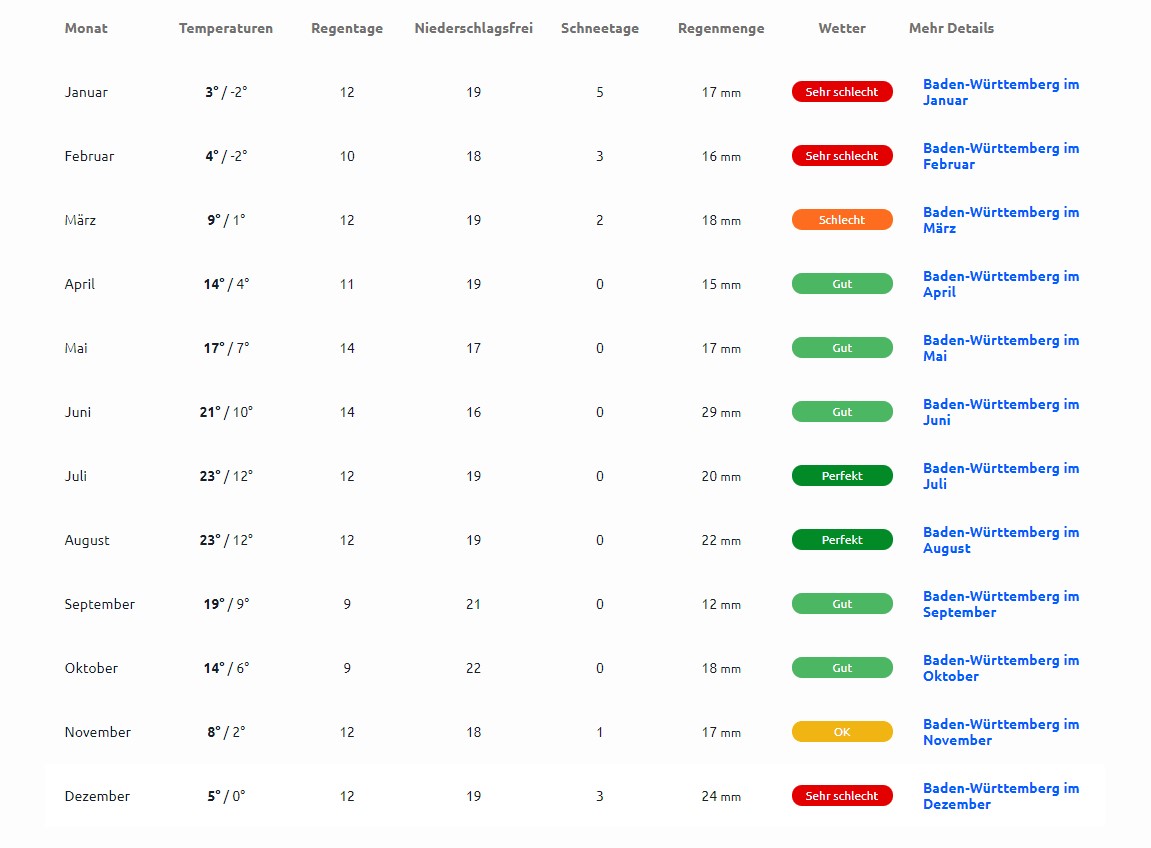Open the Baden-Württemberg im November link
This screenshot has width=1151, height=848.
(x=1000, y=732)
